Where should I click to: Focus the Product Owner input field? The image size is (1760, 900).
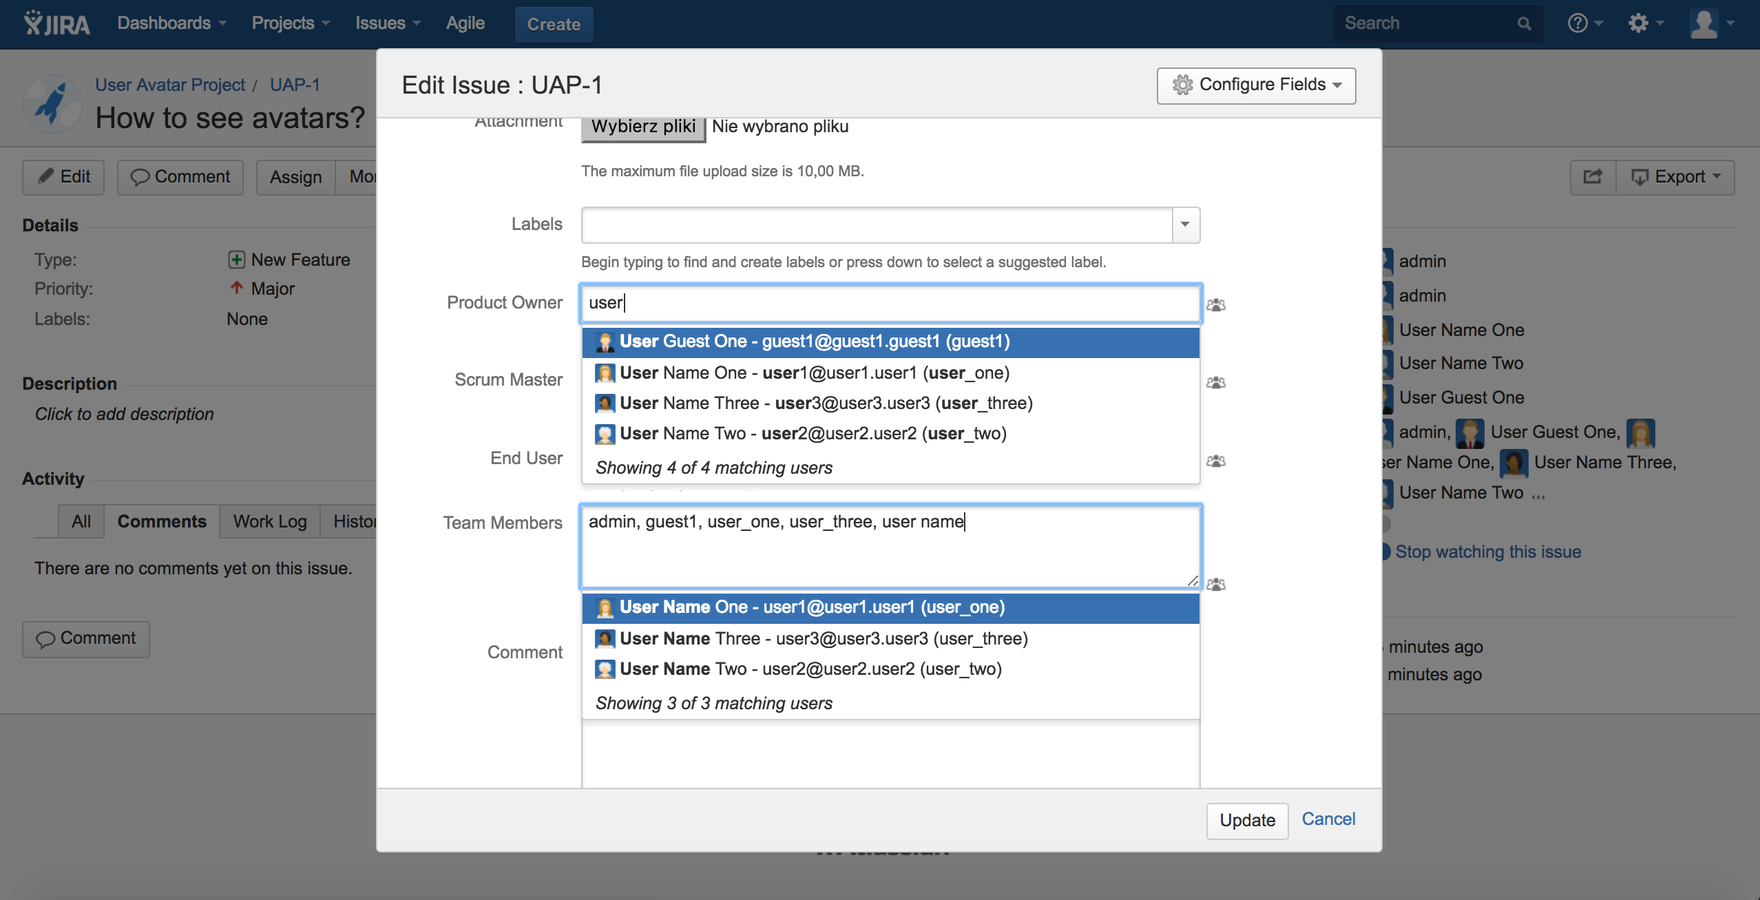891,303
